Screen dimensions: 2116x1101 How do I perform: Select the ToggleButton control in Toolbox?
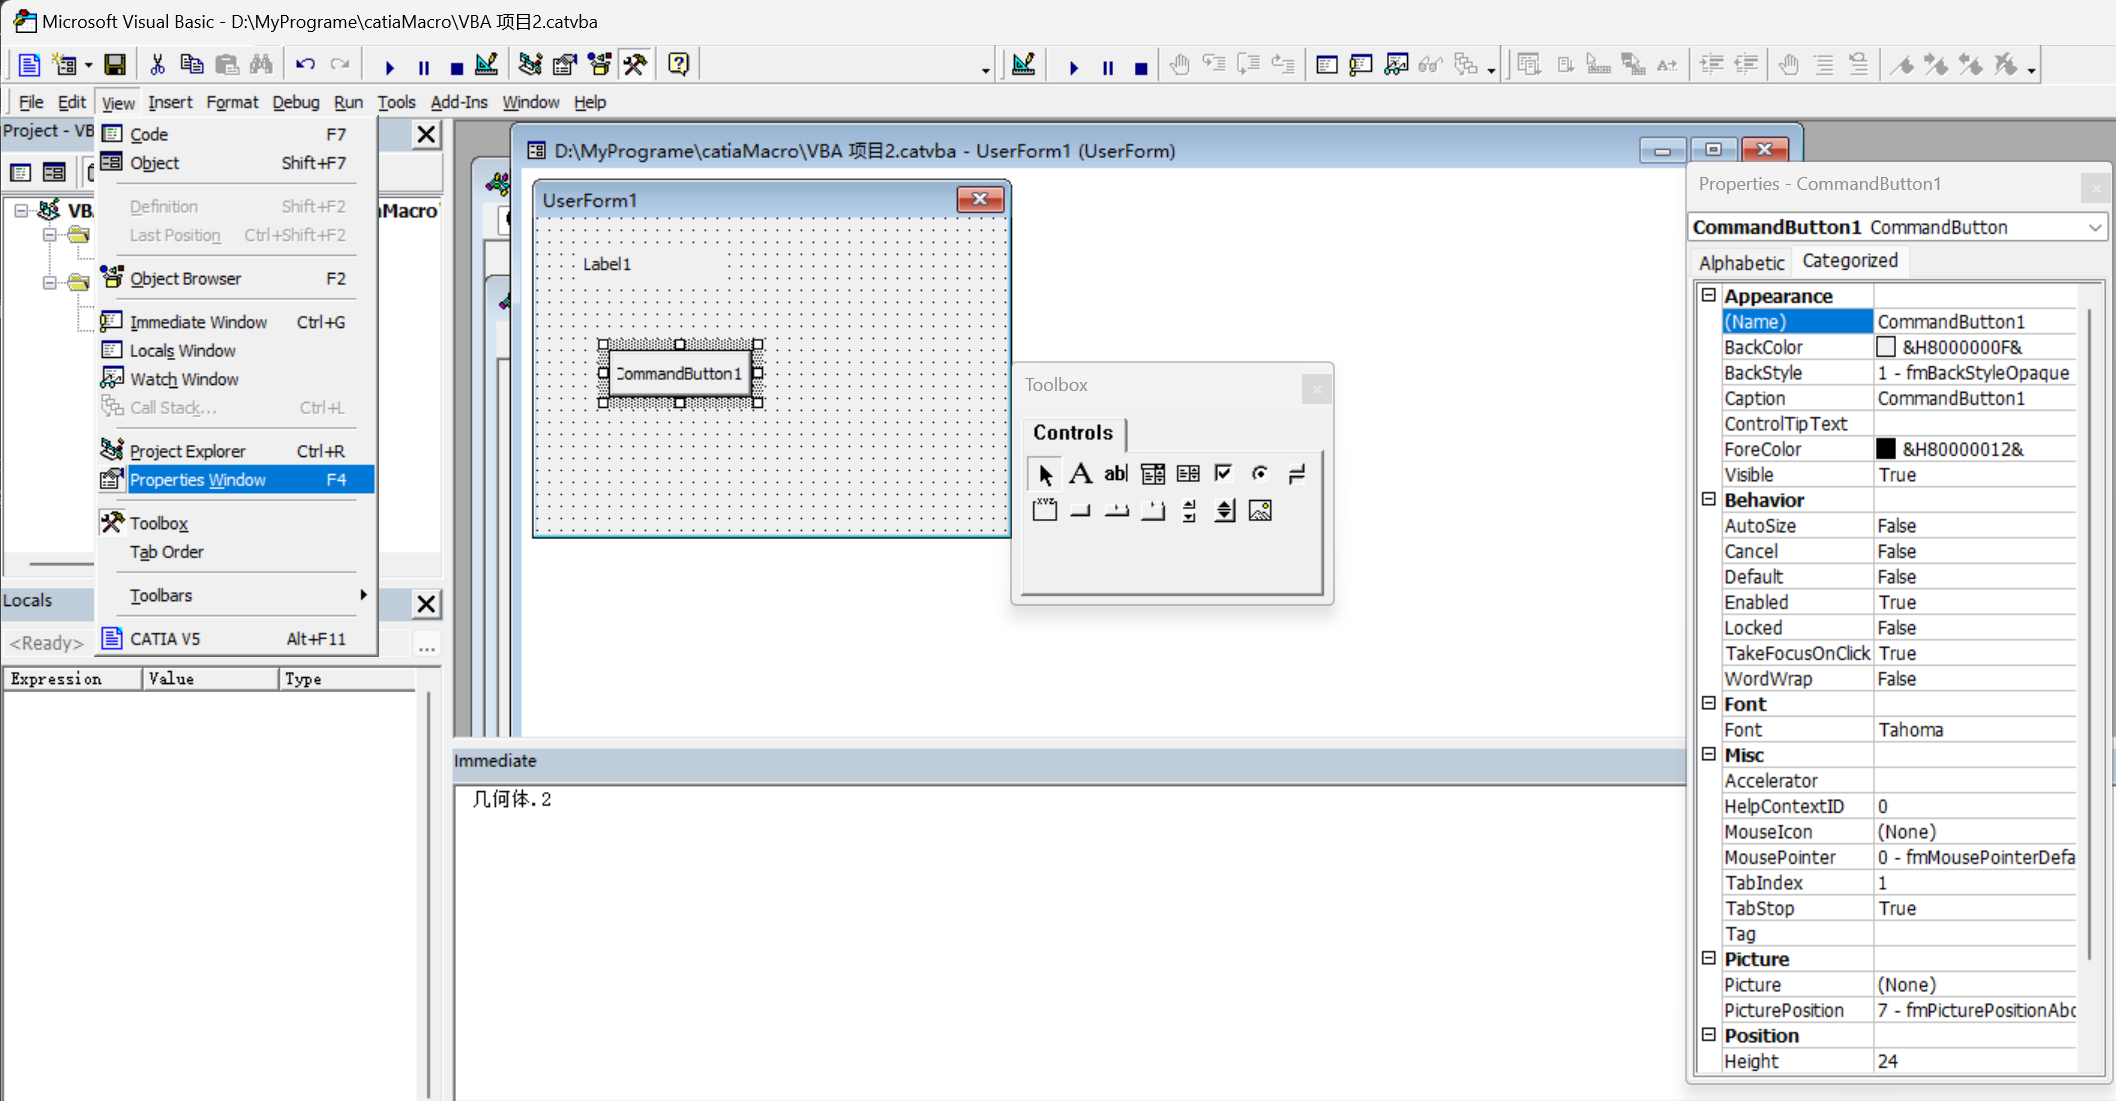click(x=1296, y=474)
